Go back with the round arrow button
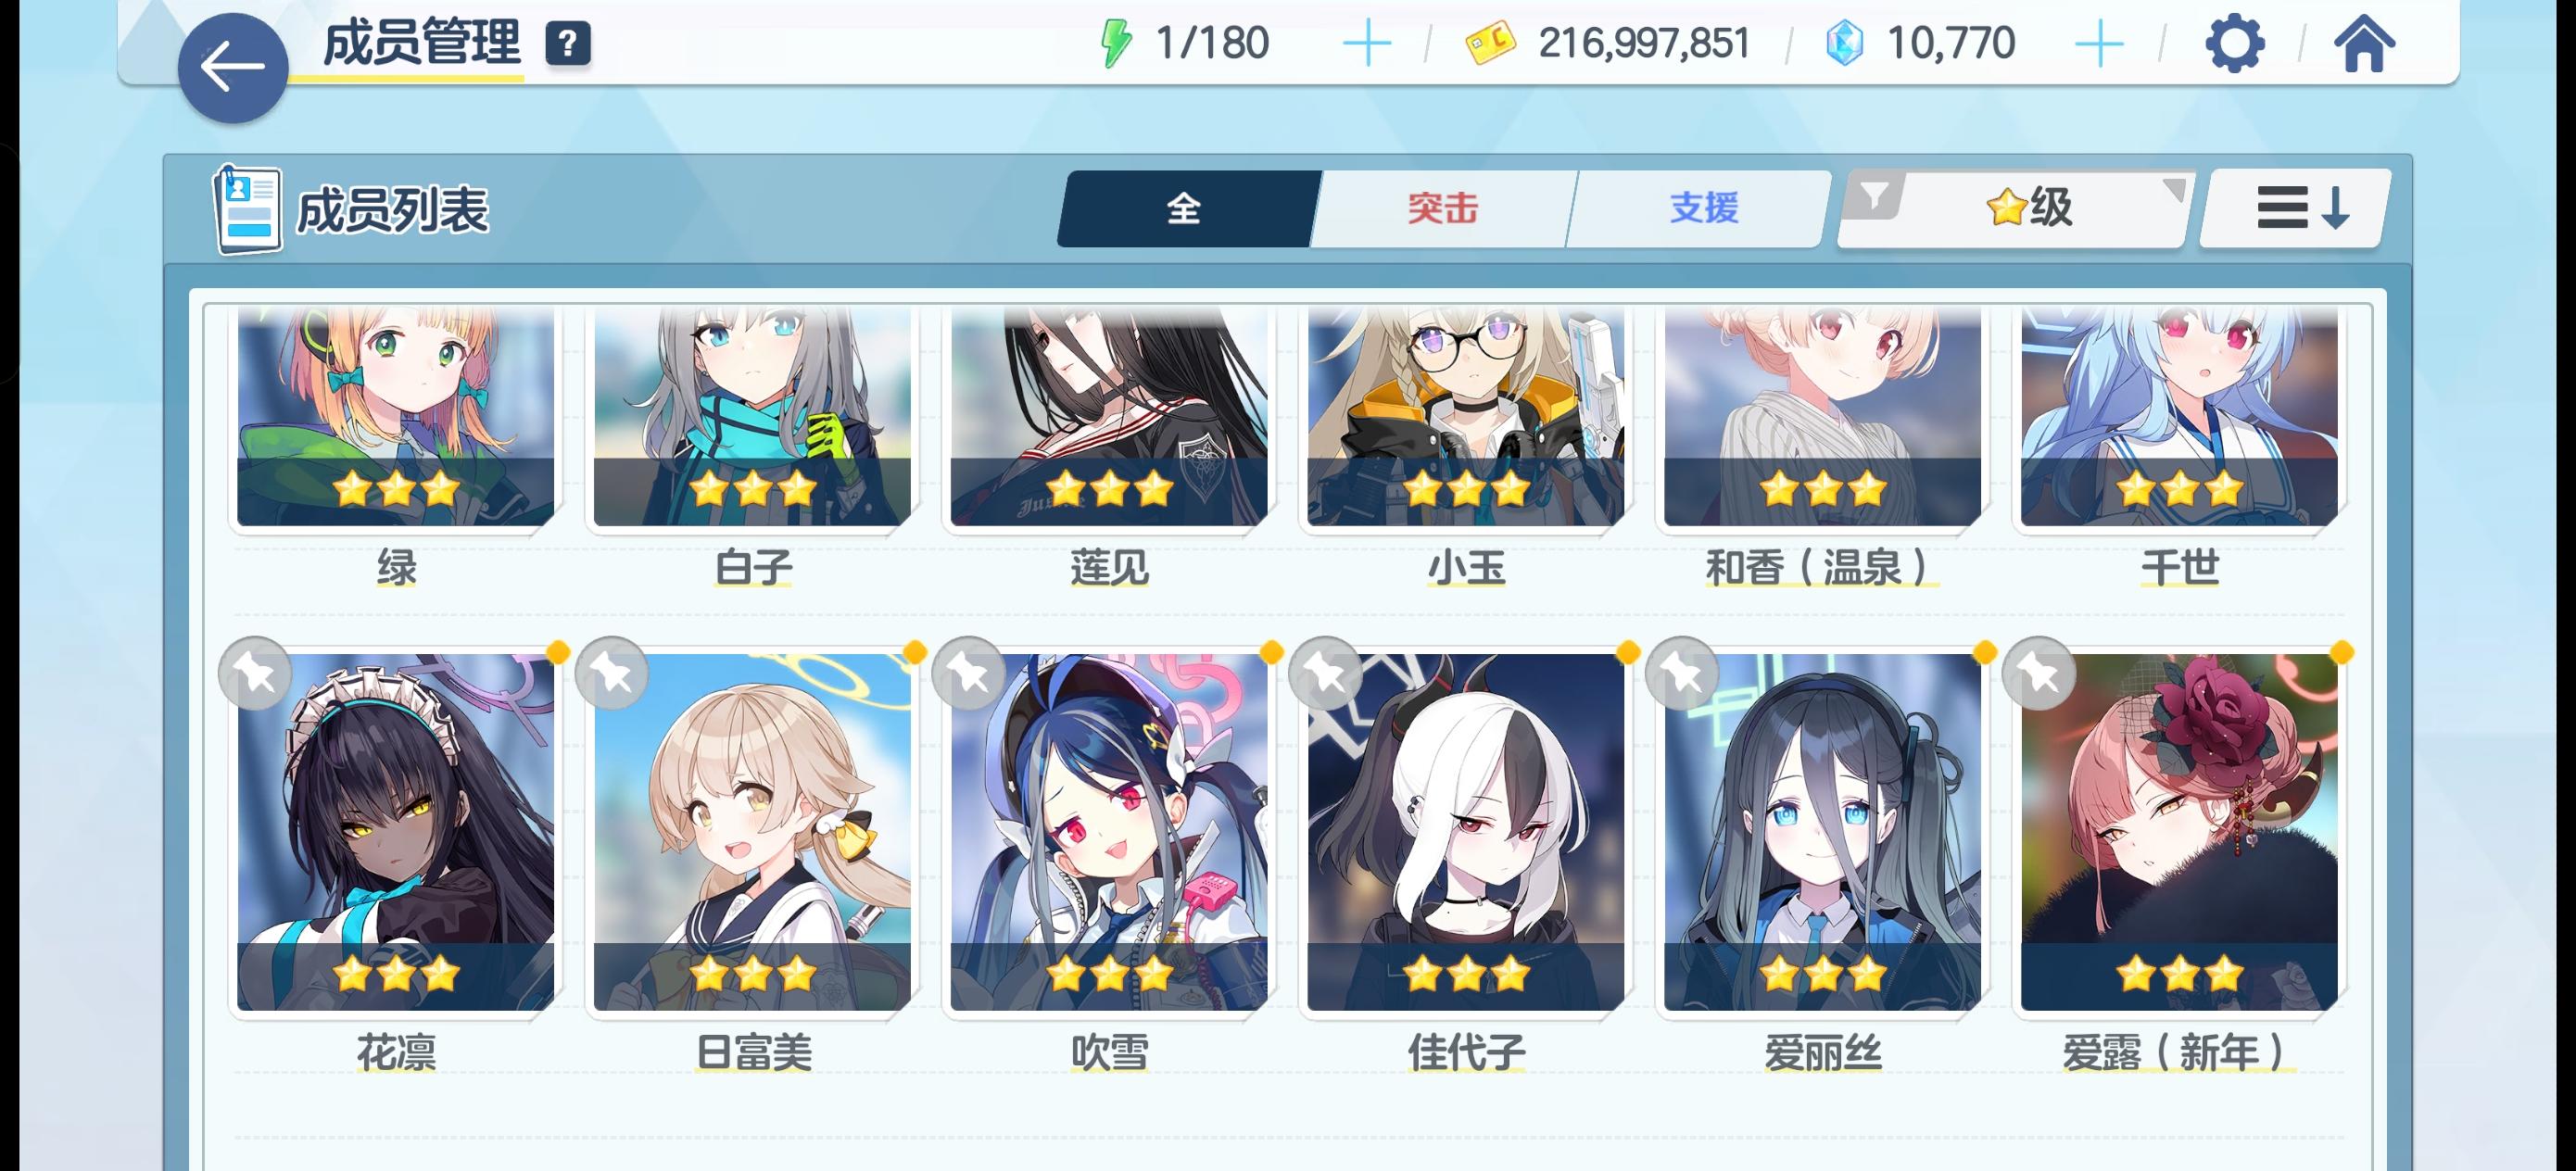Viewport: 2576px width, 1171px height. [232, 67]
